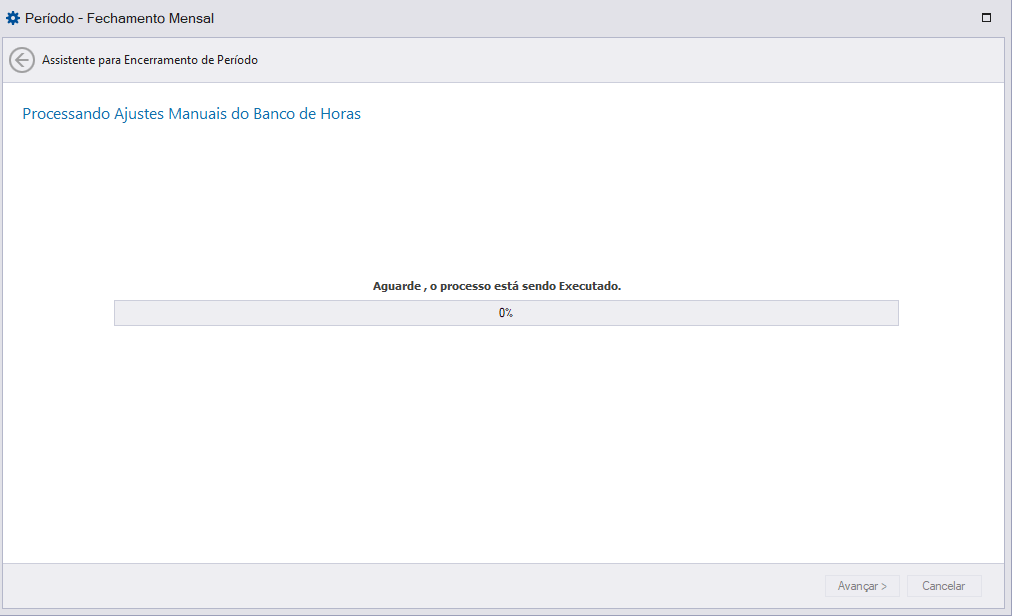Click empty footer panel left of Avançar
1012x616 pixels.
coord(413,586)
